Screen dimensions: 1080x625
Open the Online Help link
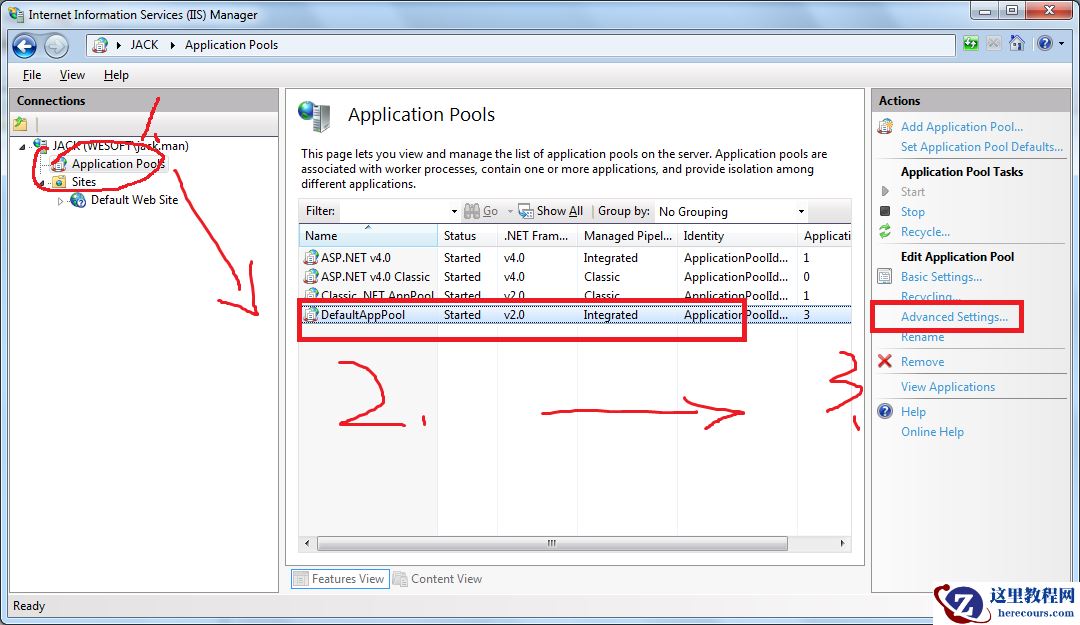click(x=933, y=431)
